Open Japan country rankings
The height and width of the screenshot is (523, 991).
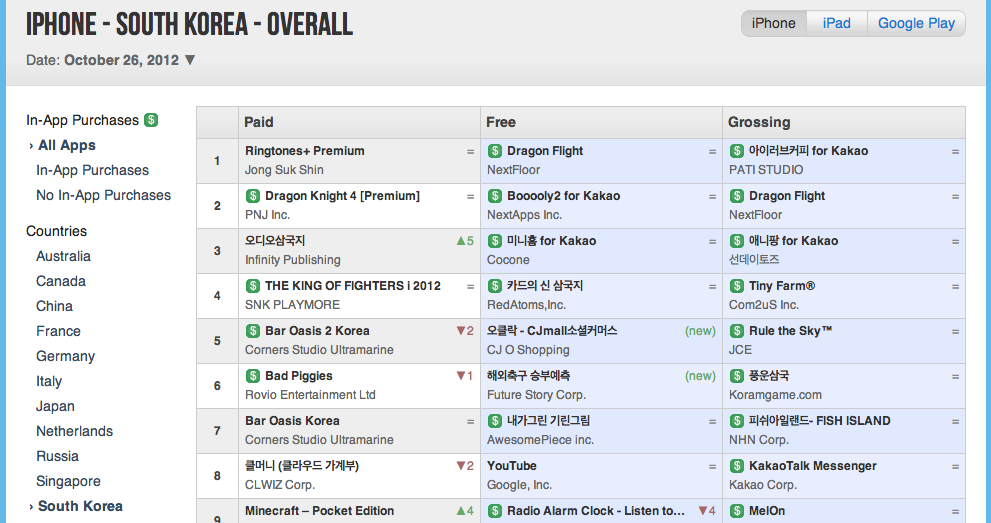click(x=56, y=406)
